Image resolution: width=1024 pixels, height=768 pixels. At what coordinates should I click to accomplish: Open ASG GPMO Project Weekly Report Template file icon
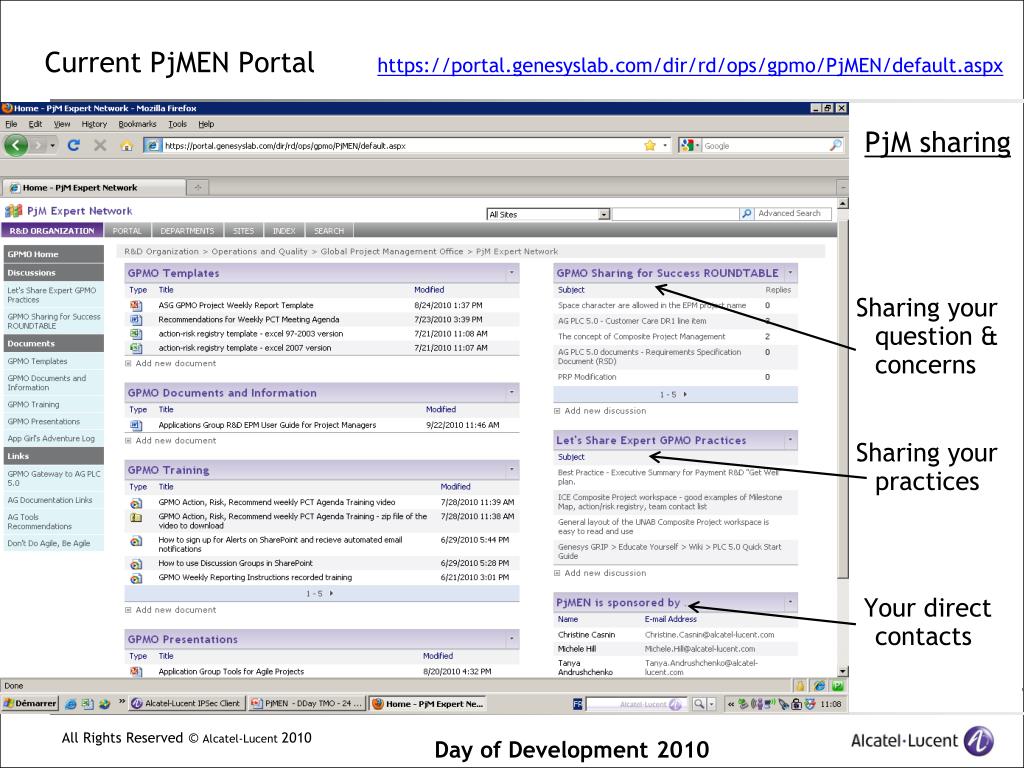136,305
